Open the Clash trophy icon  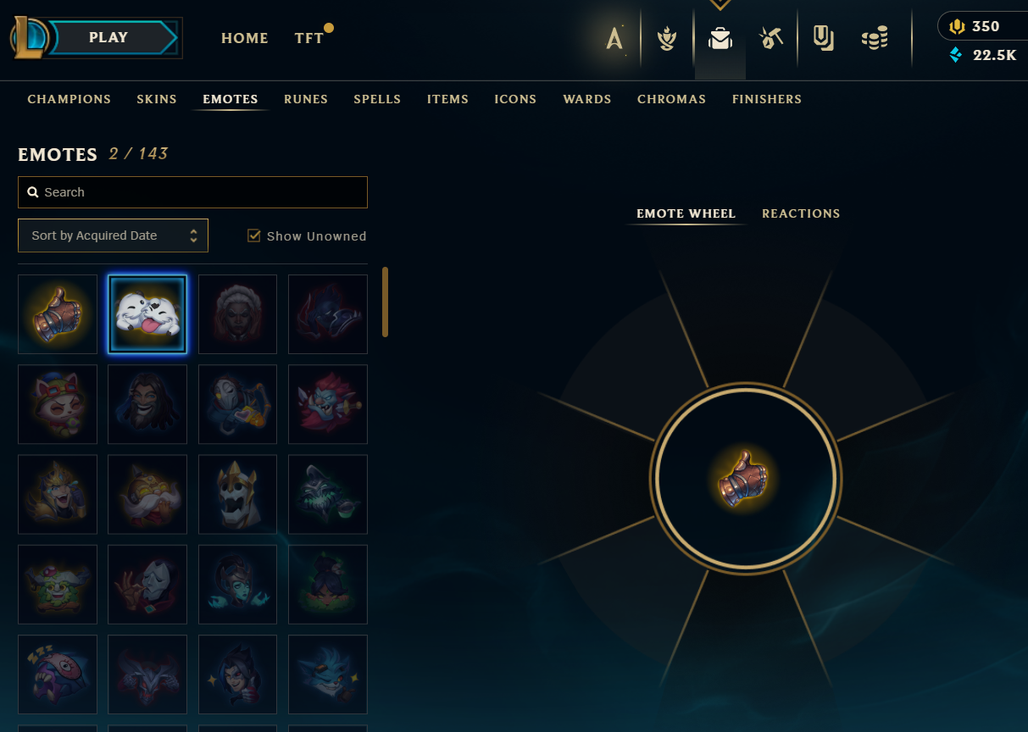tap(667, 38)
